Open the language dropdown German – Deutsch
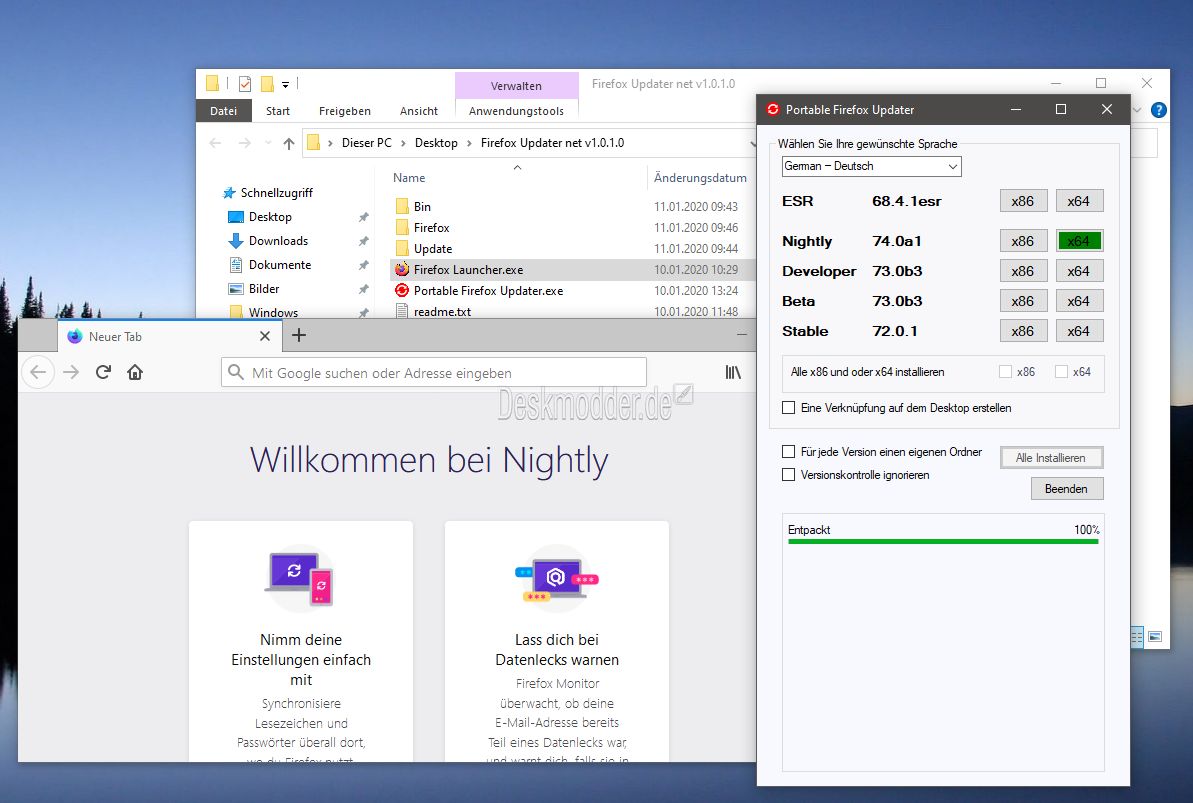 (x=872, y=166)
